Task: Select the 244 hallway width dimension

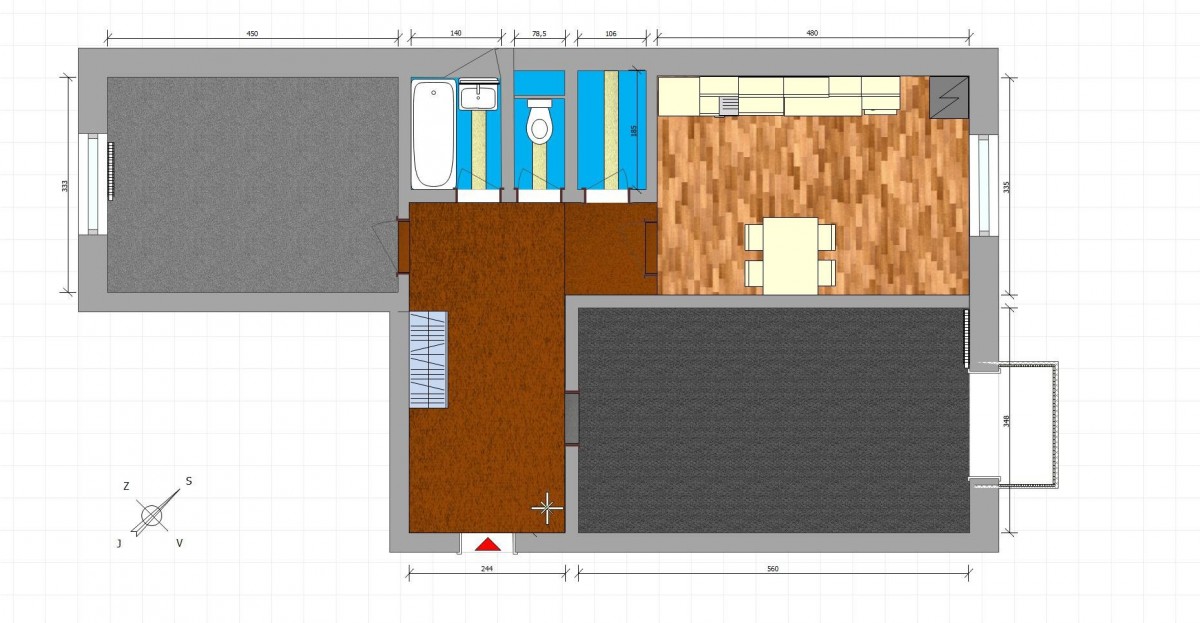Action: click(487, 569)
